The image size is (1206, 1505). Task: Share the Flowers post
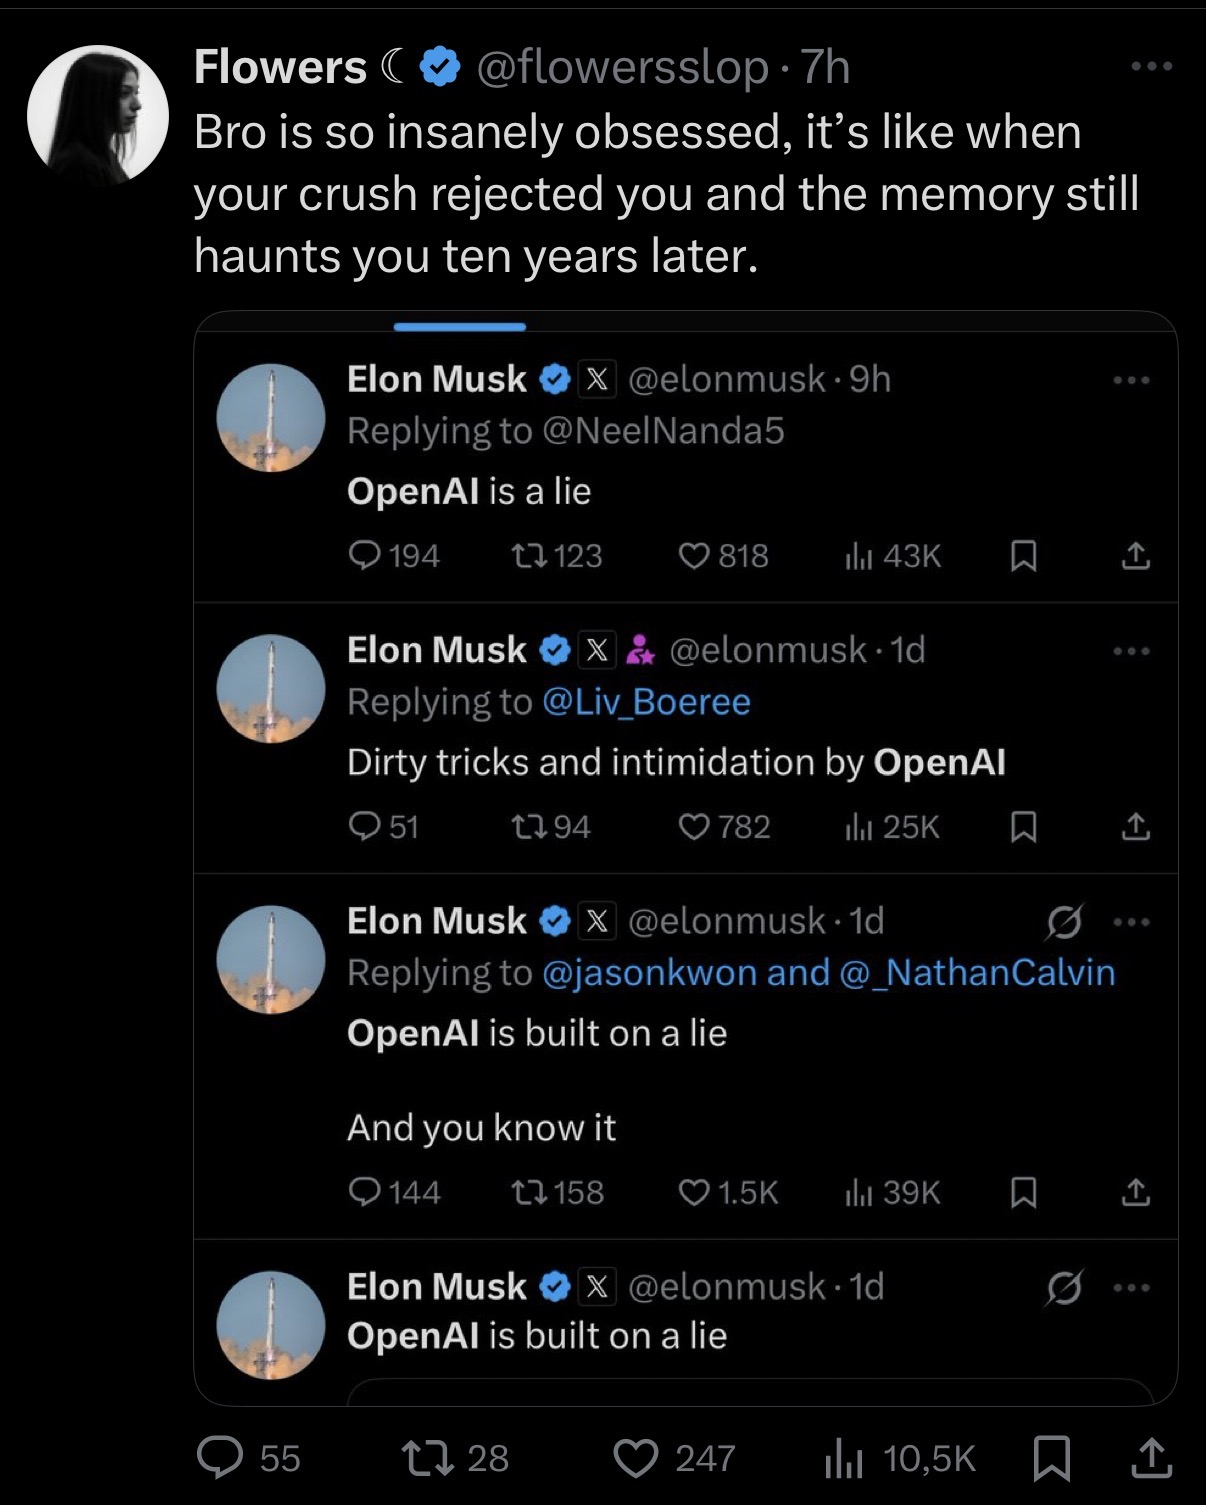point(1150,1458)
